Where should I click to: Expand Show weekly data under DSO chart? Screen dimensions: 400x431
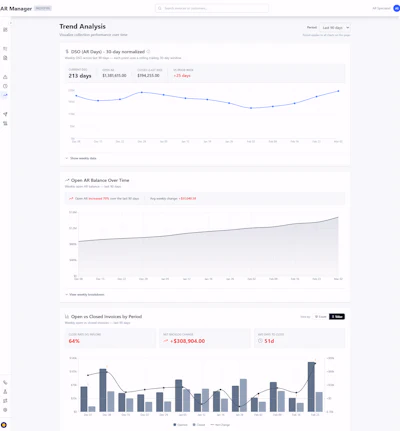(x=81, y=158)
